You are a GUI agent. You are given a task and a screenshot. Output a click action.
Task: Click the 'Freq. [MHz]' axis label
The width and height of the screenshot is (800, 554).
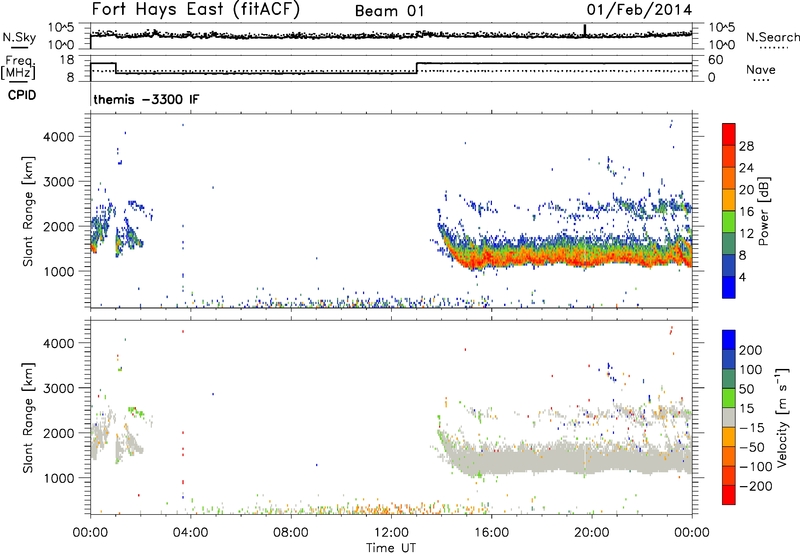(18, 68)
